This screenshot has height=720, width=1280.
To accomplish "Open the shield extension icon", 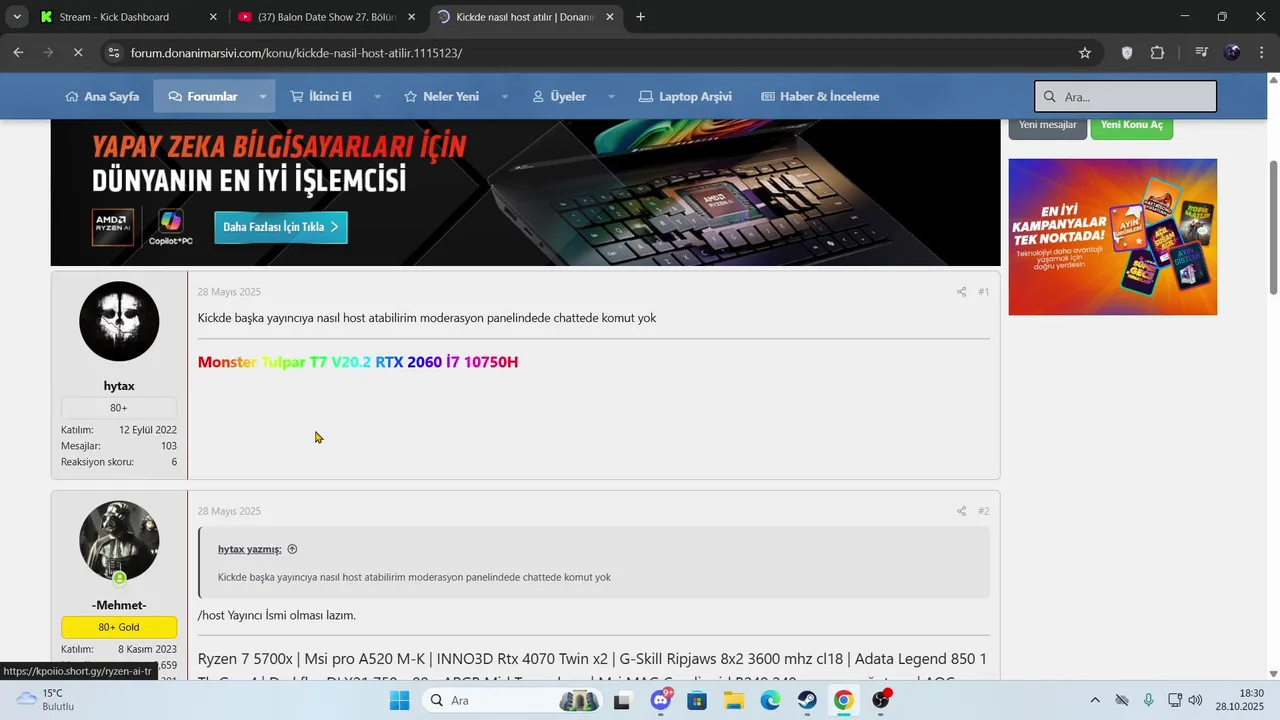I will pos(1127,53).
